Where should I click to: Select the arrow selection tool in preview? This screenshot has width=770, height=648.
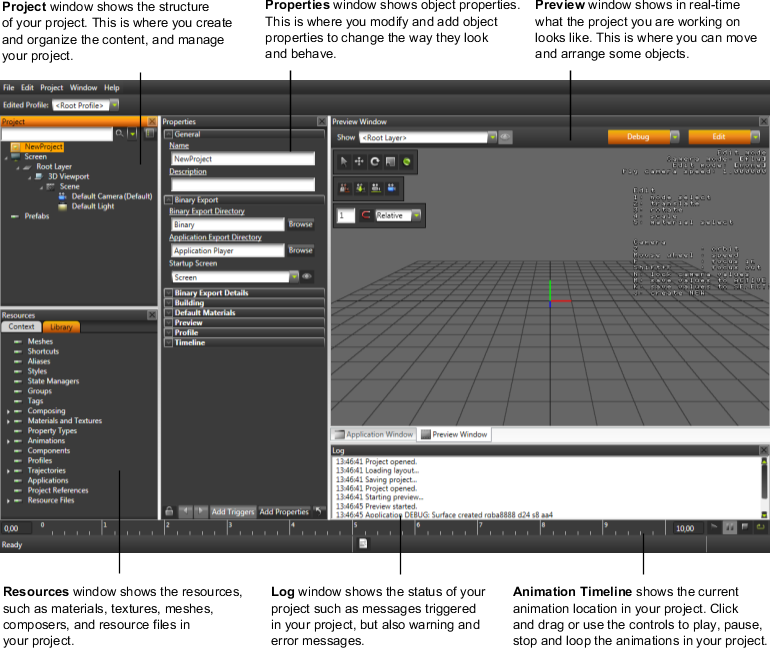(x=344, y=161)
